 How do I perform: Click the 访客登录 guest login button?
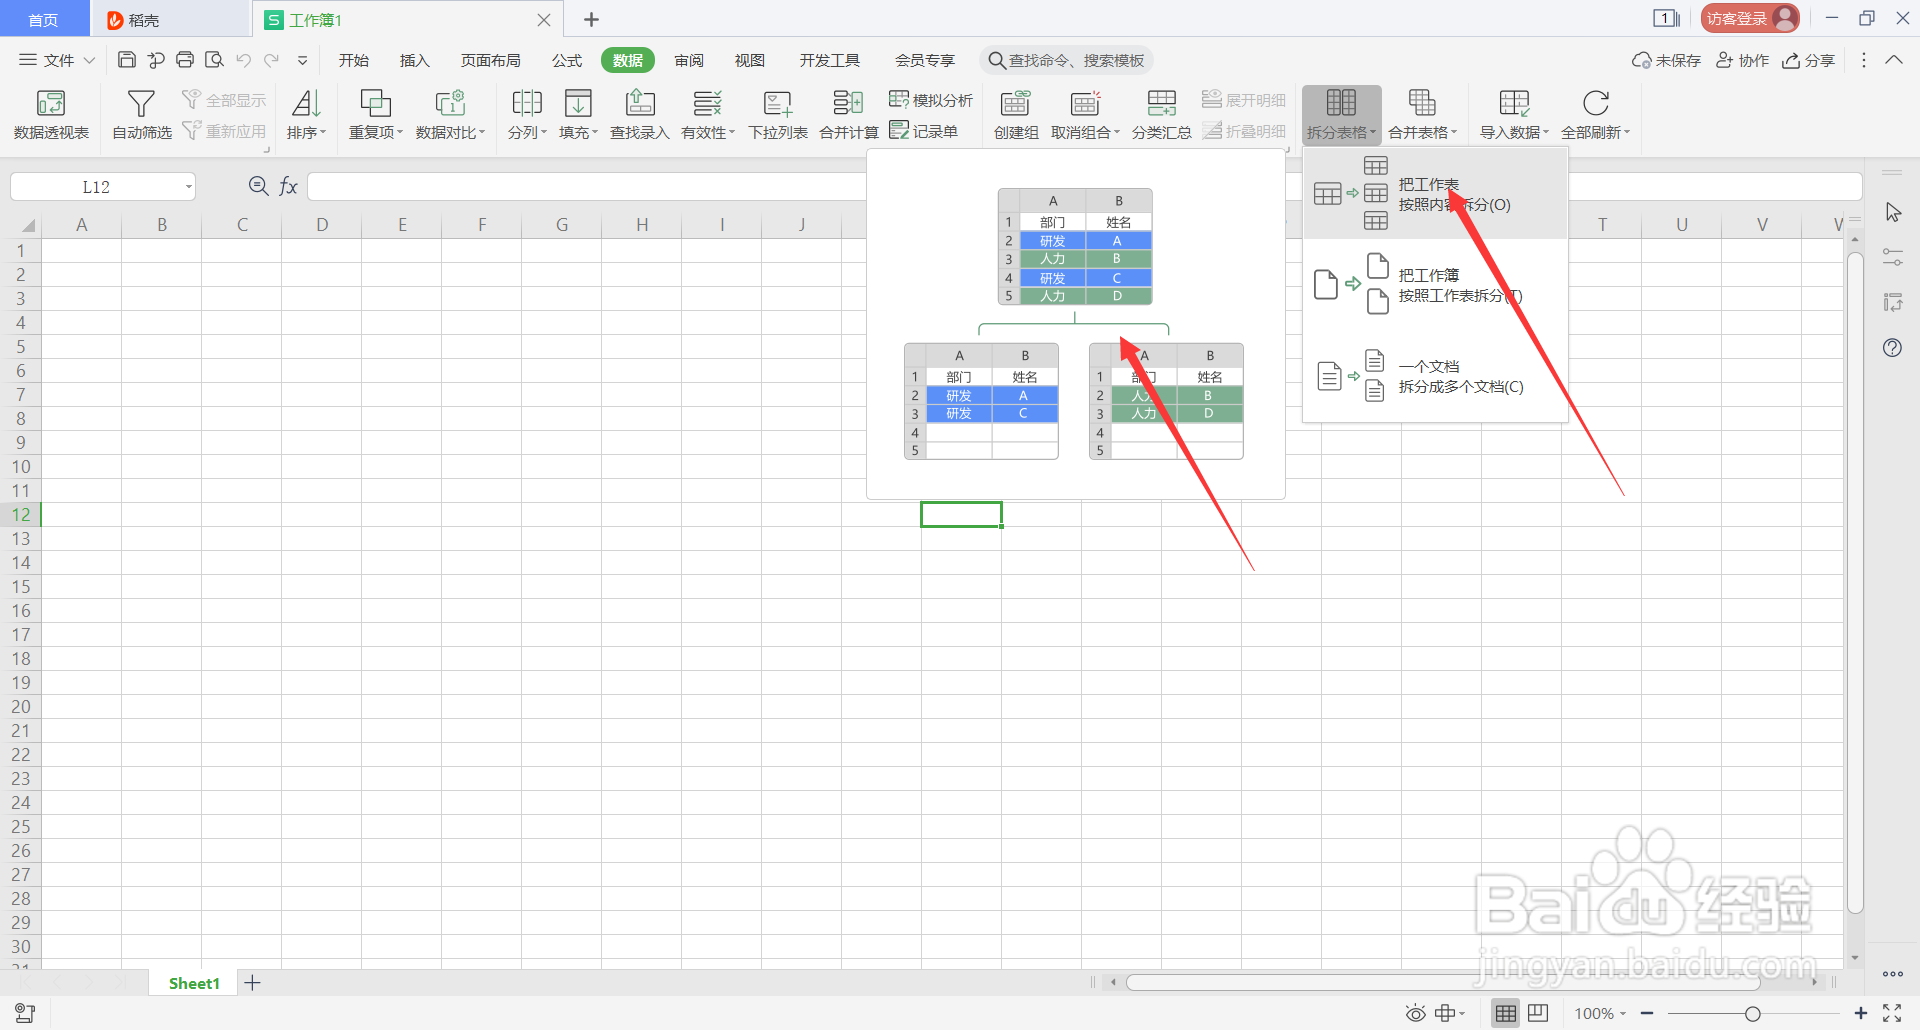pyautogui.click(x=1749, y=18)
